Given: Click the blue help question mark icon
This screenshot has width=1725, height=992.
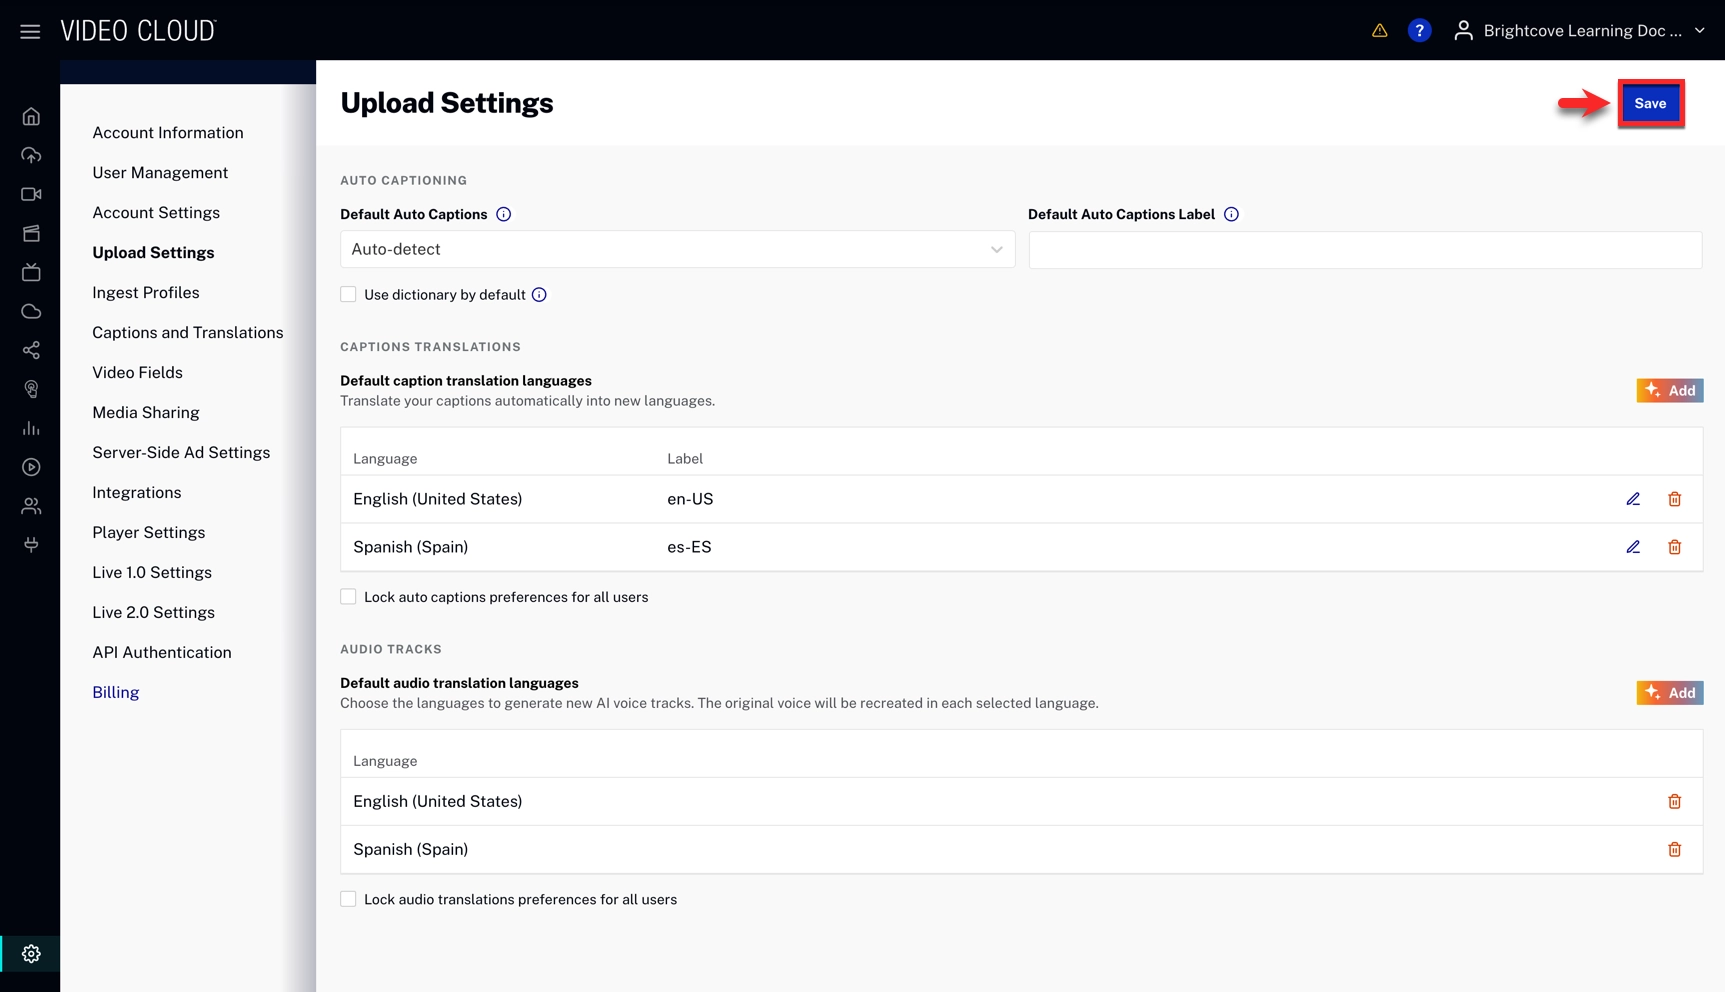Looking at the screenshot, I should [1418, 31].
